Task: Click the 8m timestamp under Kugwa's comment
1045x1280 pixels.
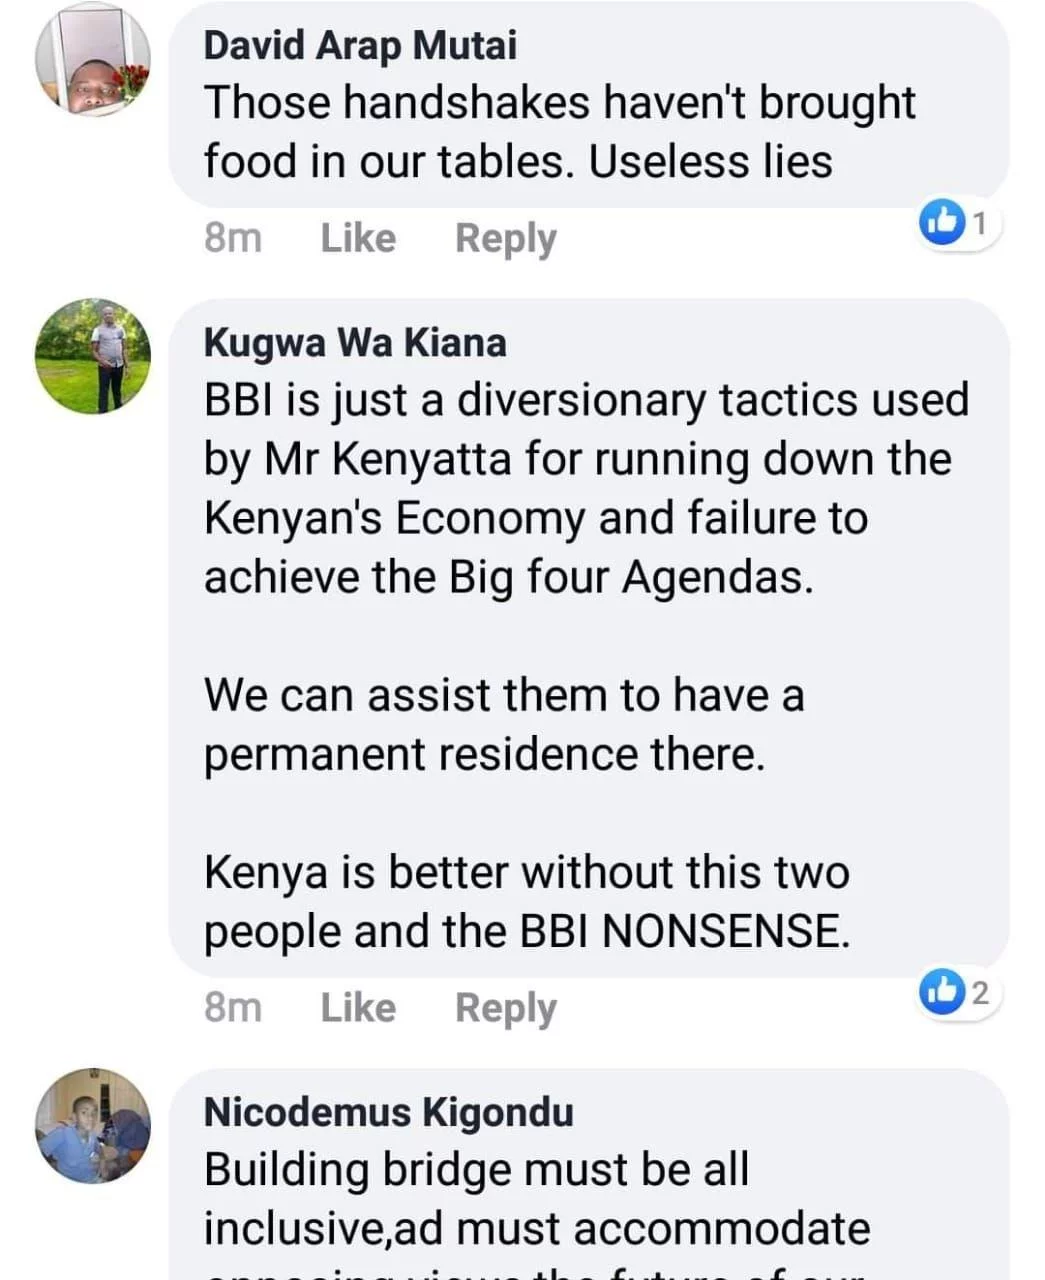Action: click(232, 1007)
